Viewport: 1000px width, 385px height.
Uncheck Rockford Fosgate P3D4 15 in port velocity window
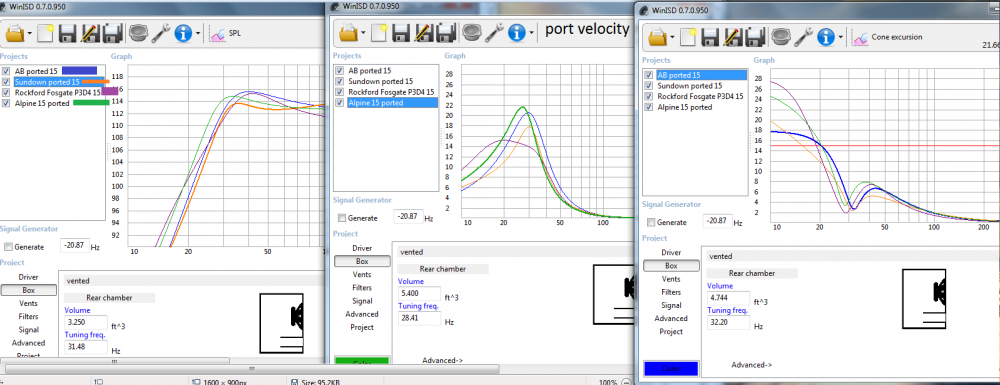(x=340, y=92)
